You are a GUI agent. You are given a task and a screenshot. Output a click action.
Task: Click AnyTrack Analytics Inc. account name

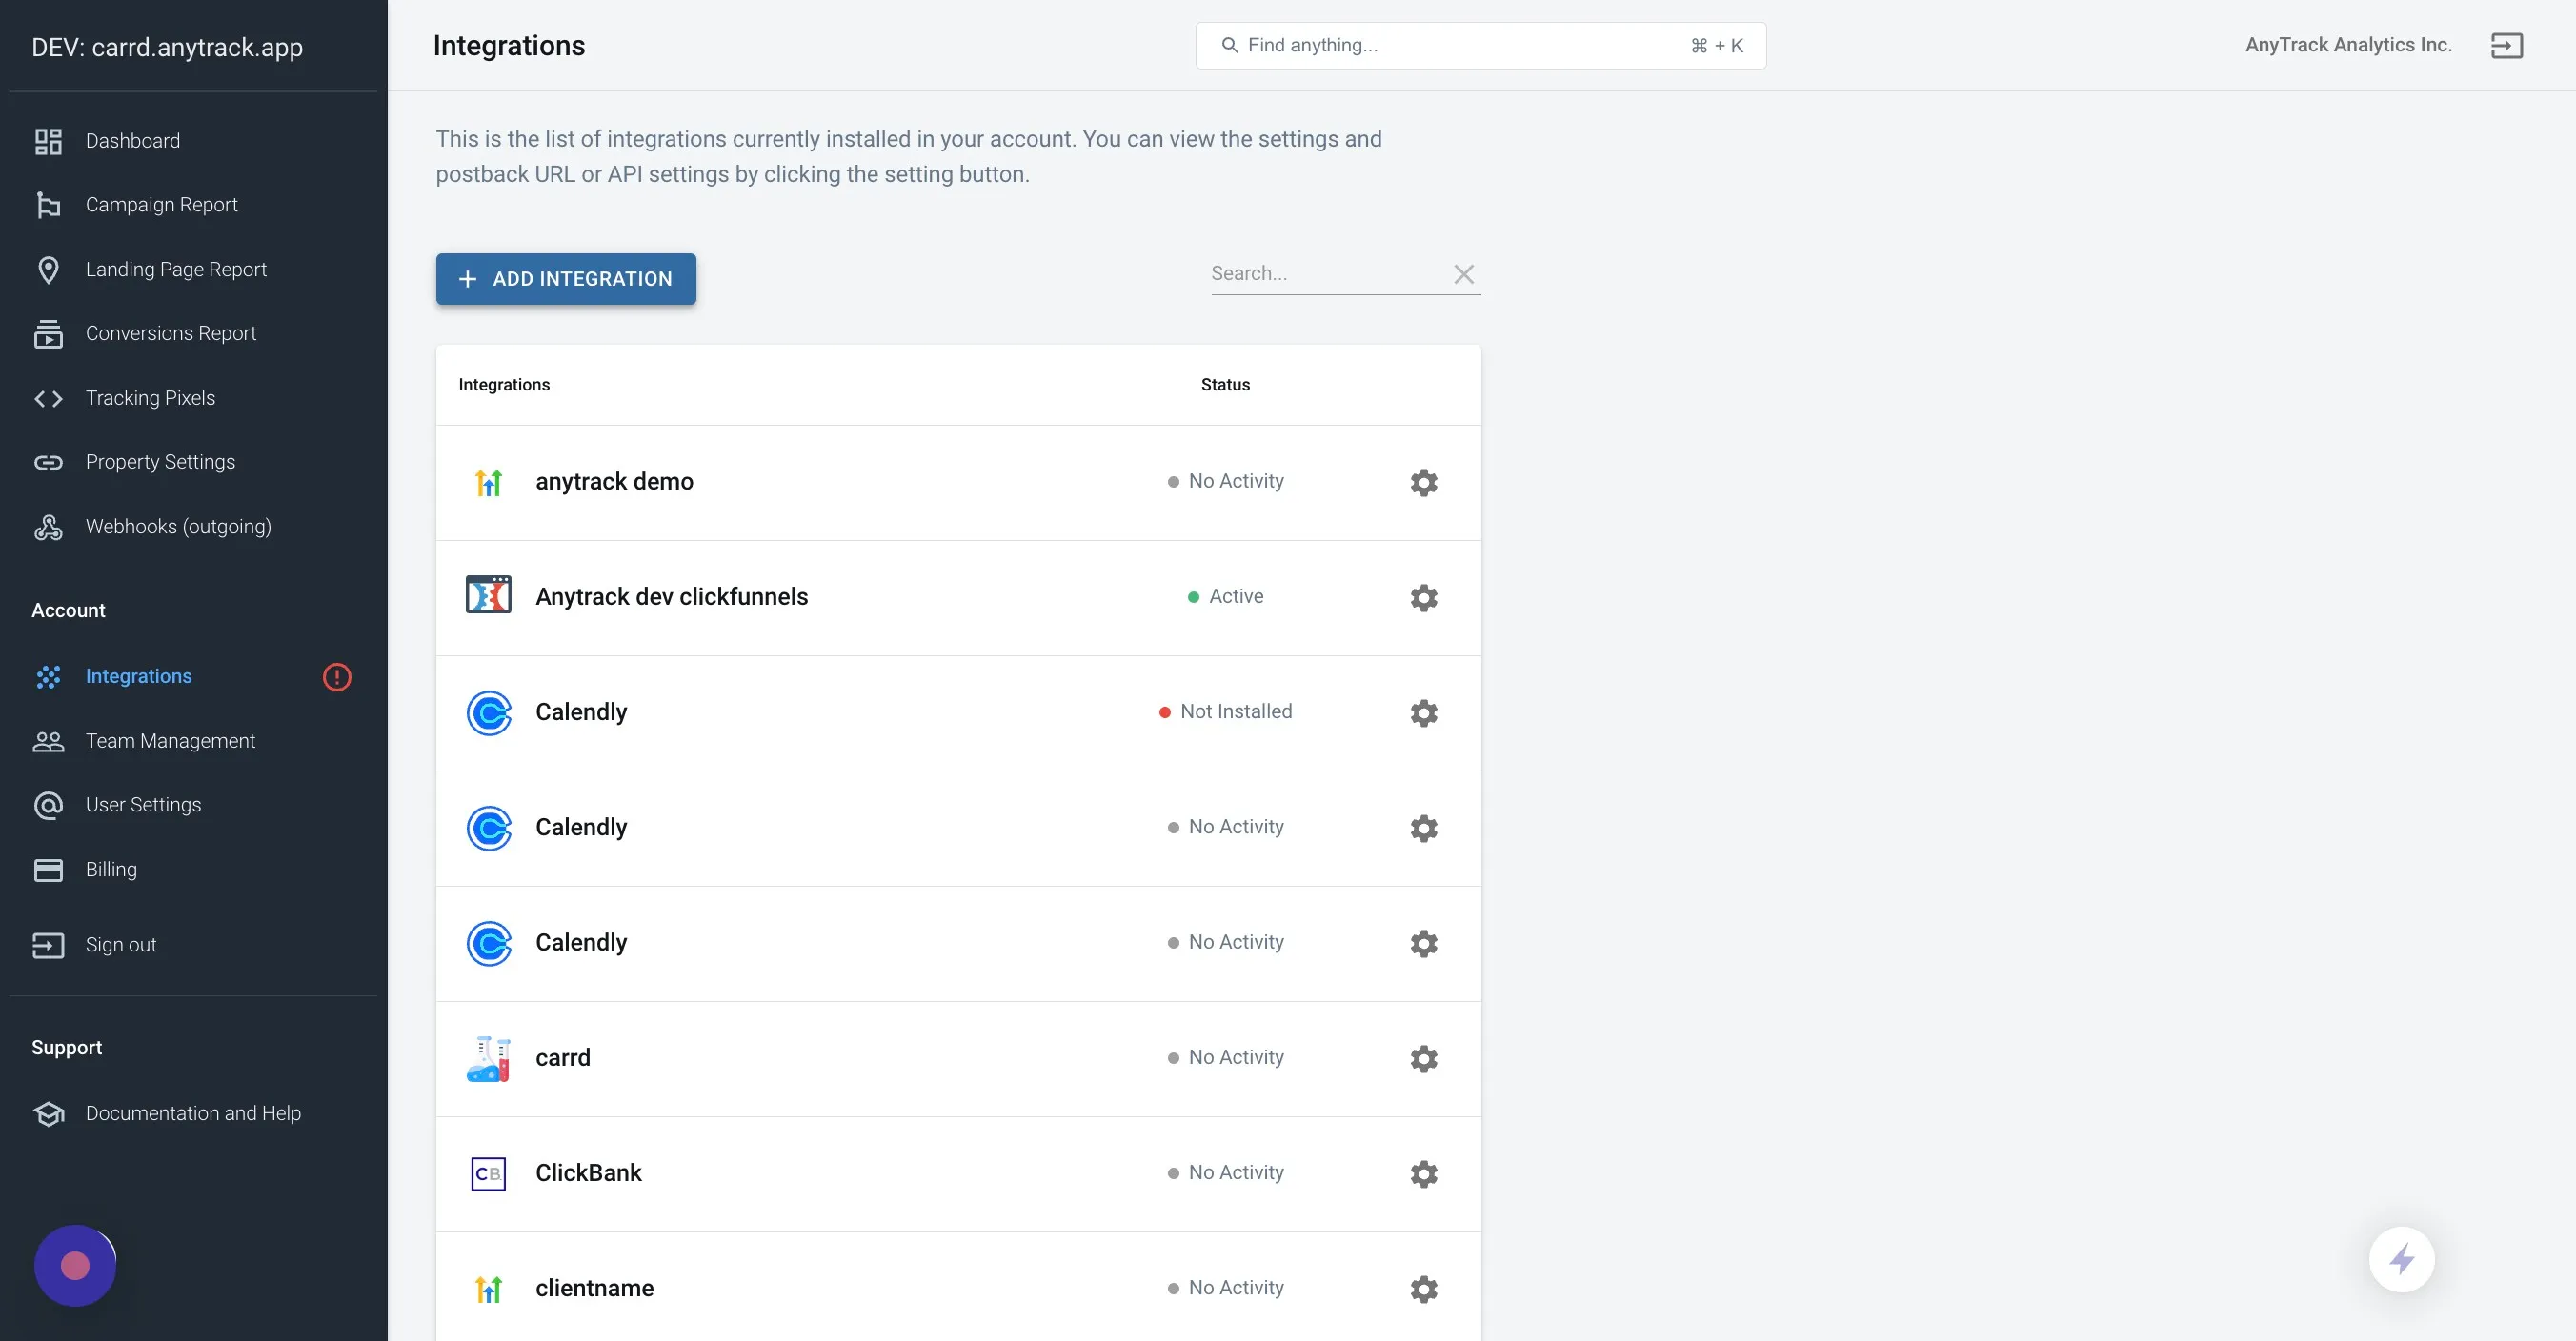coord(2348,45)
